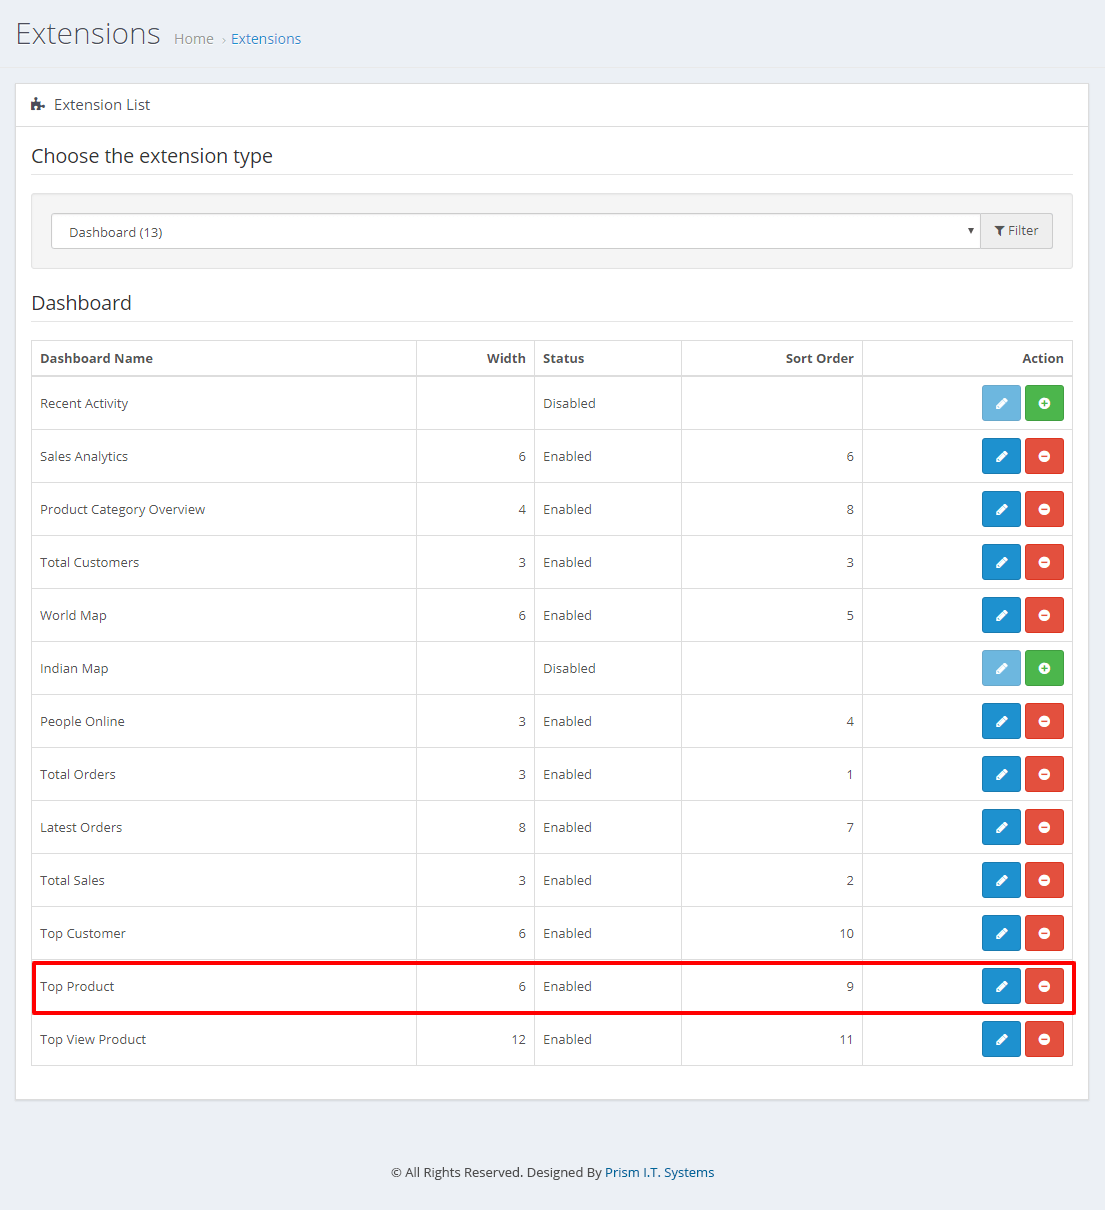Viewport: 1105px width, 1210px height.
Task: Visit the Prism I.T. Systems link
Action: (660, 1172)
